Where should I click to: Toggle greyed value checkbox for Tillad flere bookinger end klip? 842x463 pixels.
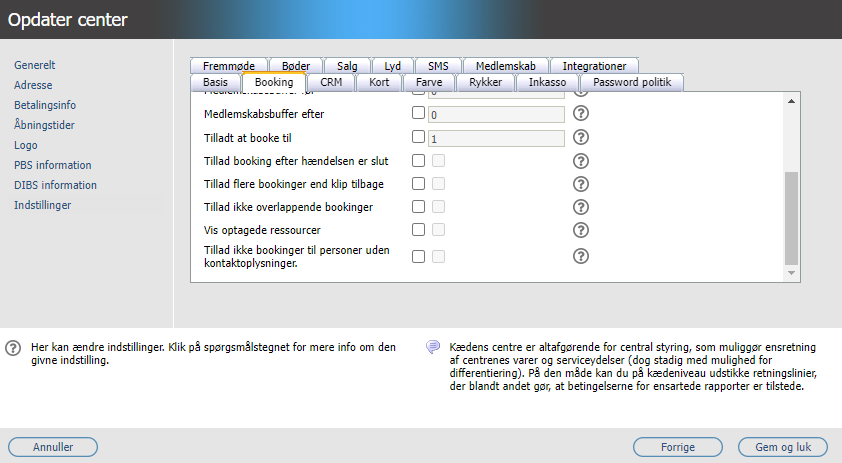[x=438, y=184]
